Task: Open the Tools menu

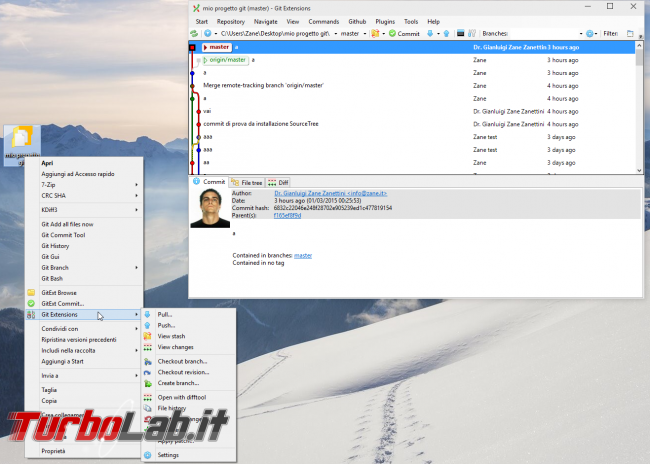Action: [411, 22]
